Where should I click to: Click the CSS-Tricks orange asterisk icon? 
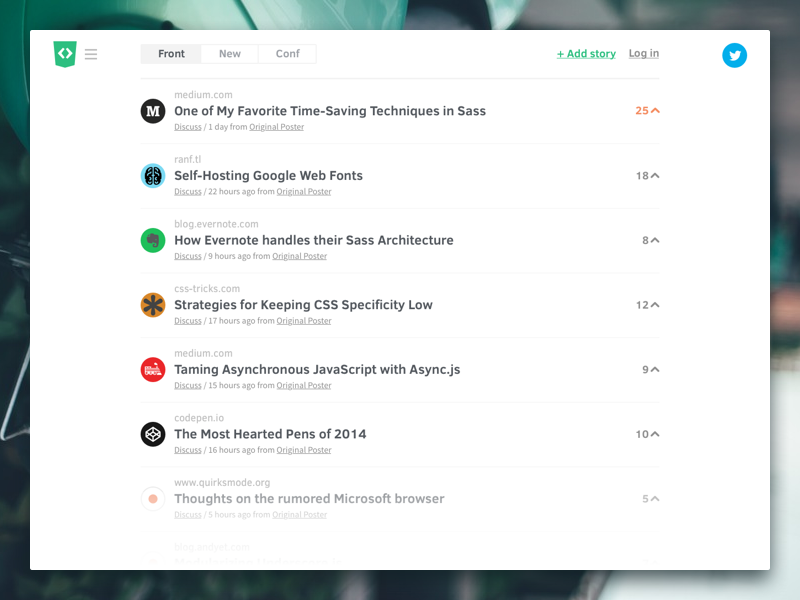tap(152, 305)
